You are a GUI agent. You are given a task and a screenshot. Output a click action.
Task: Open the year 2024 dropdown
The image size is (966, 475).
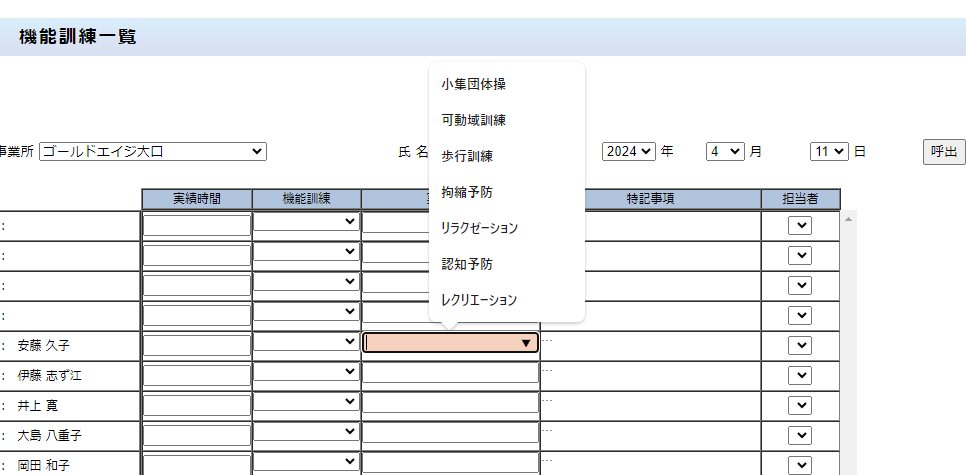(628, 151)
